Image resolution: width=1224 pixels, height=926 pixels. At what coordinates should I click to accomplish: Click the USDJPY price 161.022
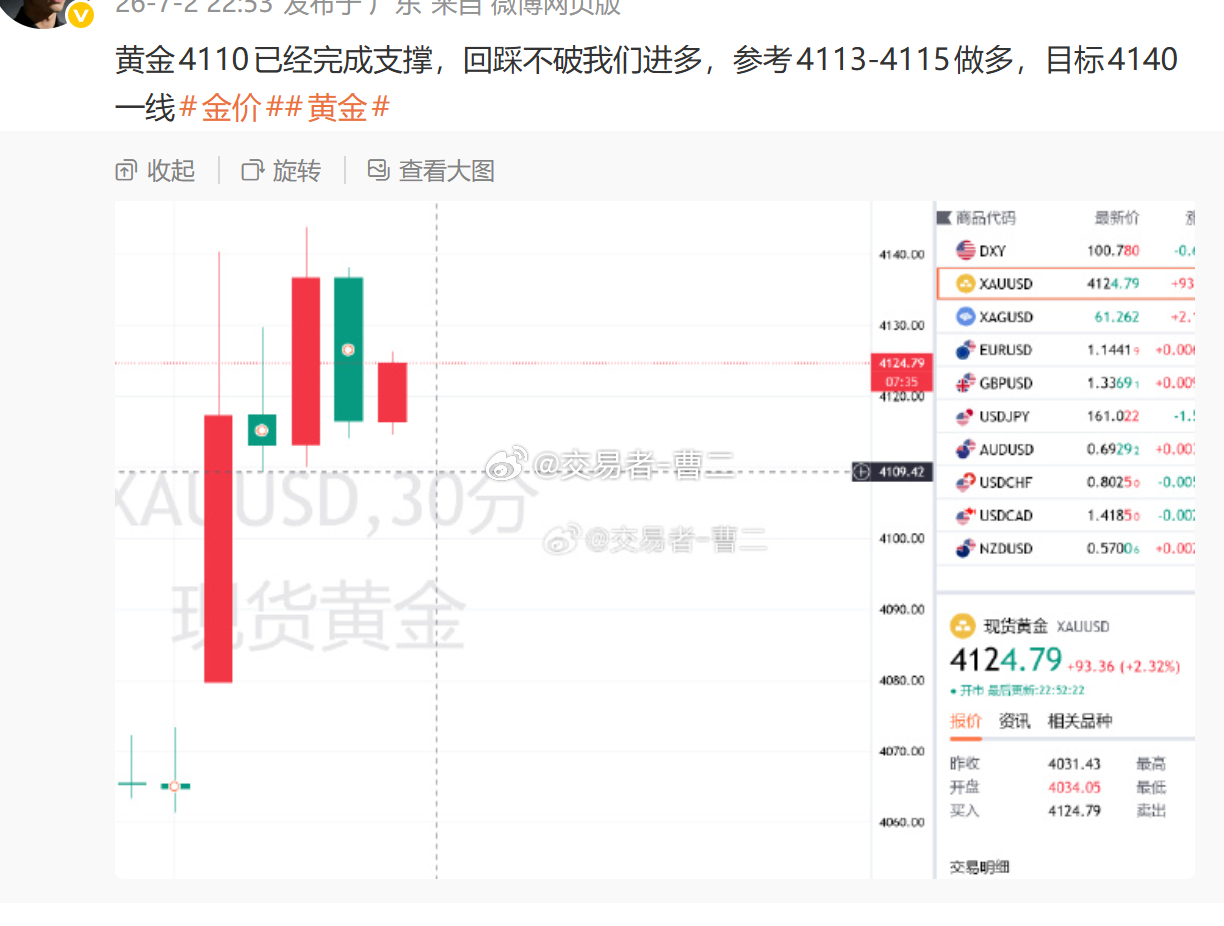(1113, 416)
